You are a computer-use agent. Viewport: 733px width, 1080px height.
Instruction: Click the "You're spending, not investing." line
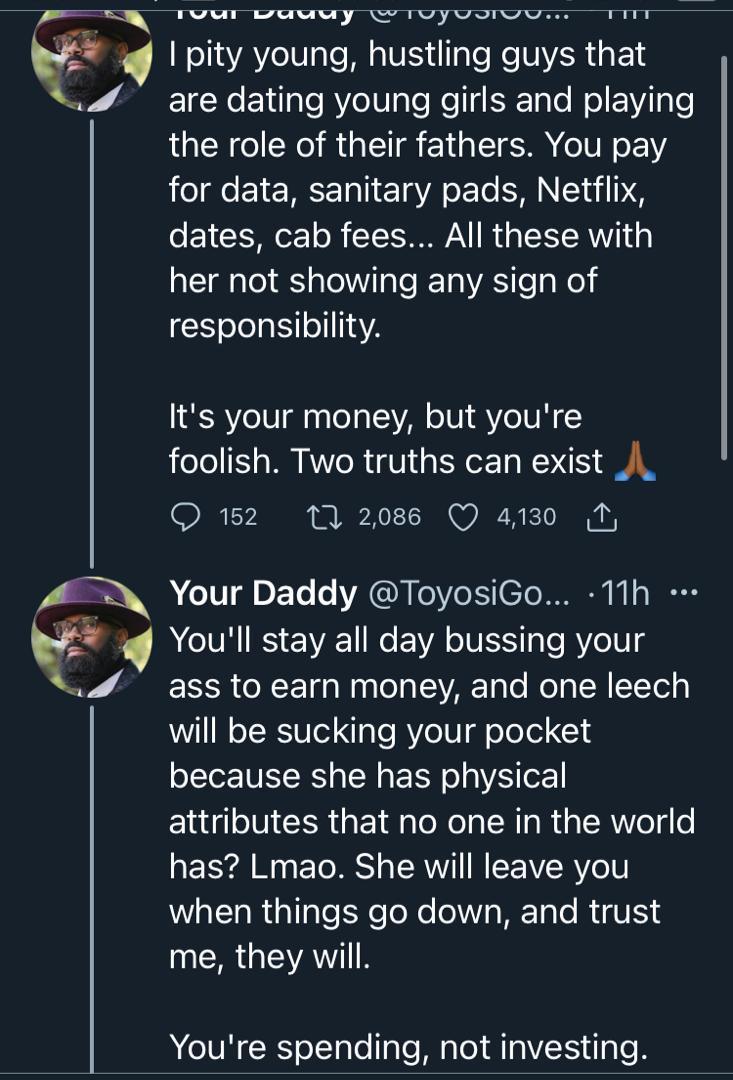407,1046
